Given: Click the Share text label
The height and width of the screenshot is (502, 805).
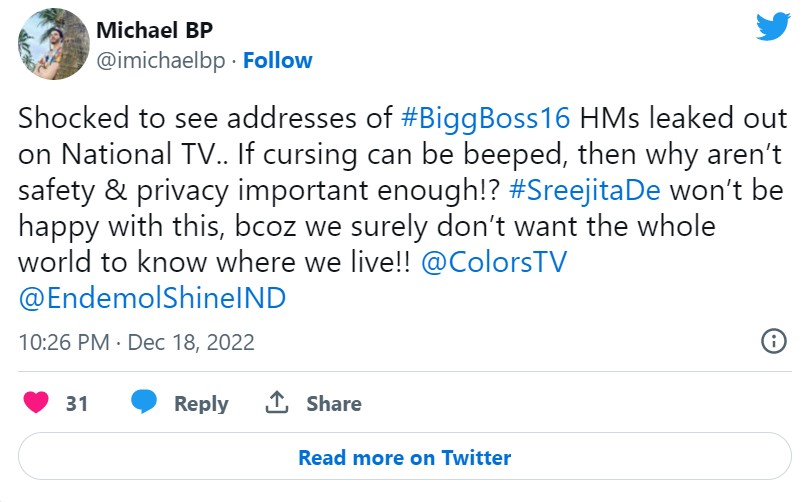Looking at the screenshot, I should coord(334,404).
